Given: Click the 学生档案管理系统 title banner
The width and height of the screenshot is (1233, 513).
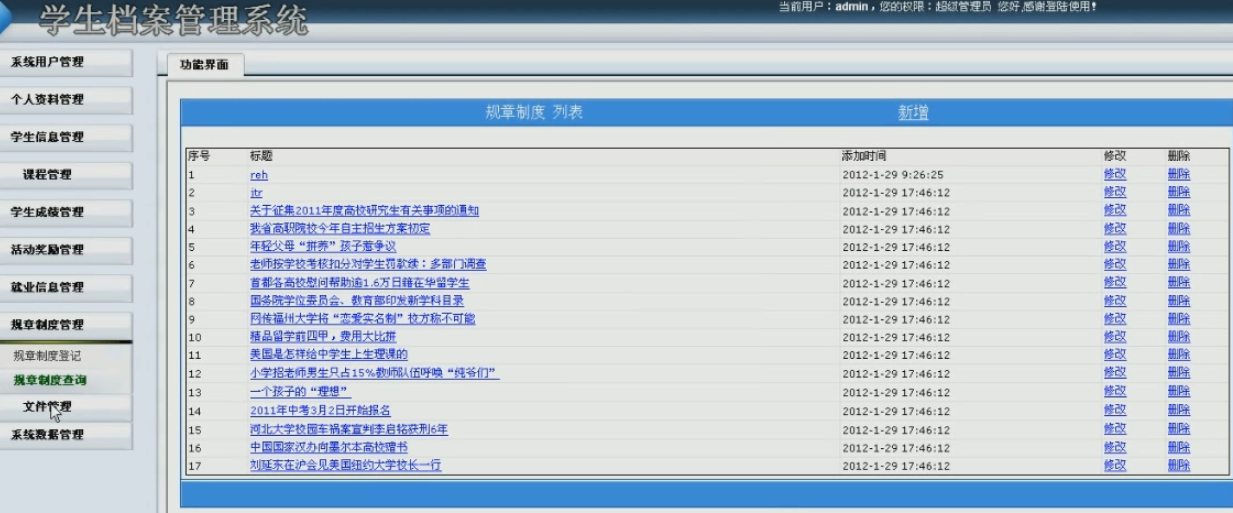Looking at the screenshot, I should pos(173,21).
